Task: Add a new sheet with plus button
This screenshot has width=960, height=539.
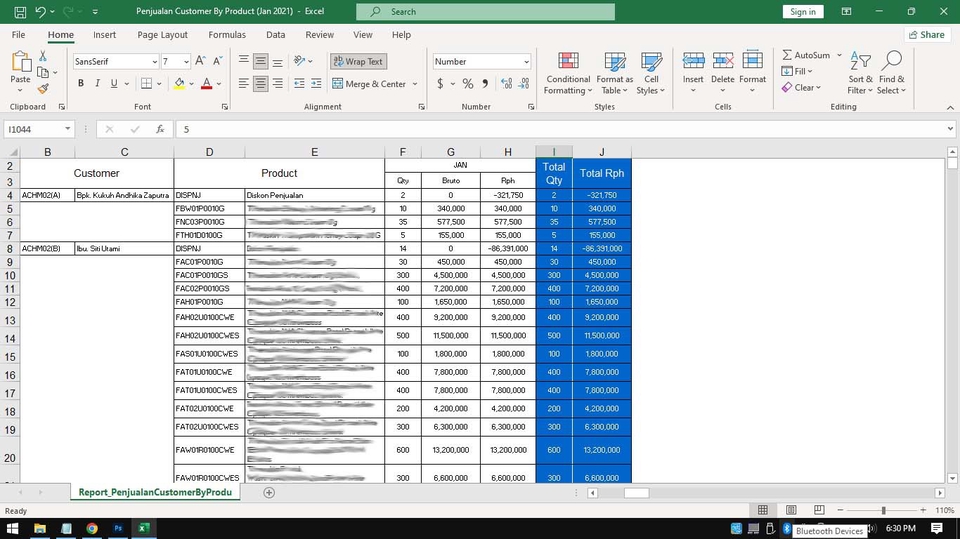Action: pyautogui.click(x=269, y=492)
